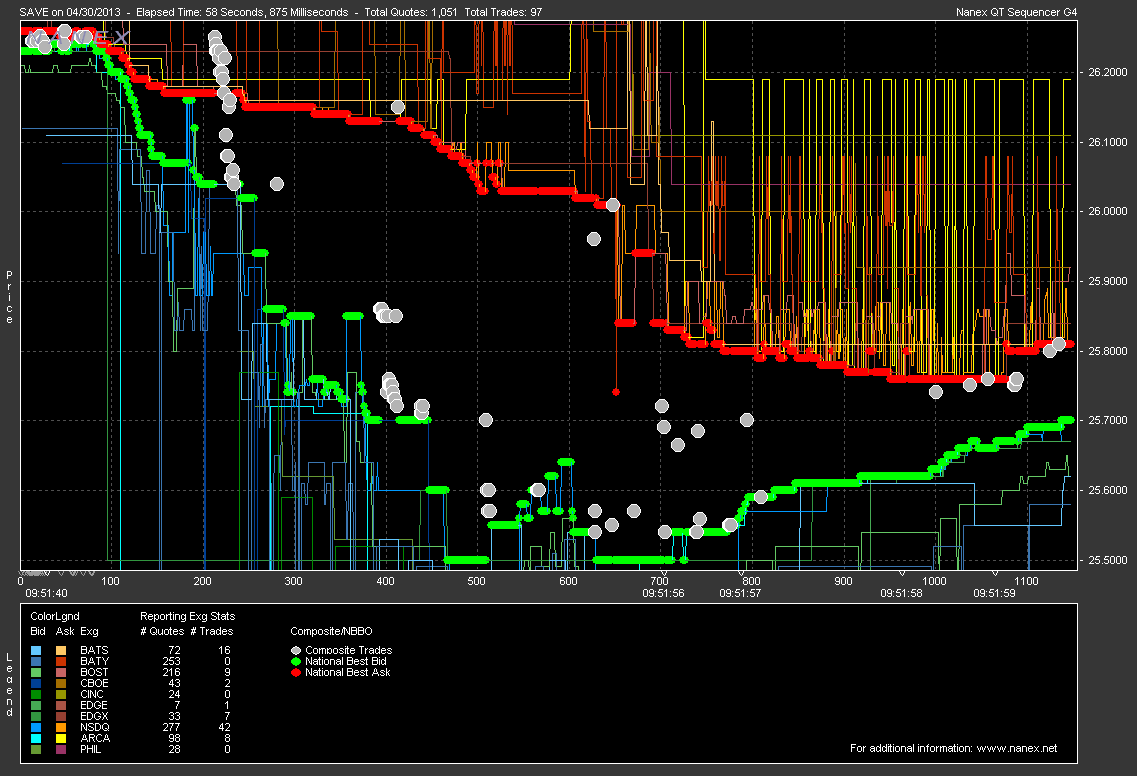The height and width of the screenshot is (776, 1137).
Task: Click the 09:51:58 time label
Action: click(x=901, y=593)
